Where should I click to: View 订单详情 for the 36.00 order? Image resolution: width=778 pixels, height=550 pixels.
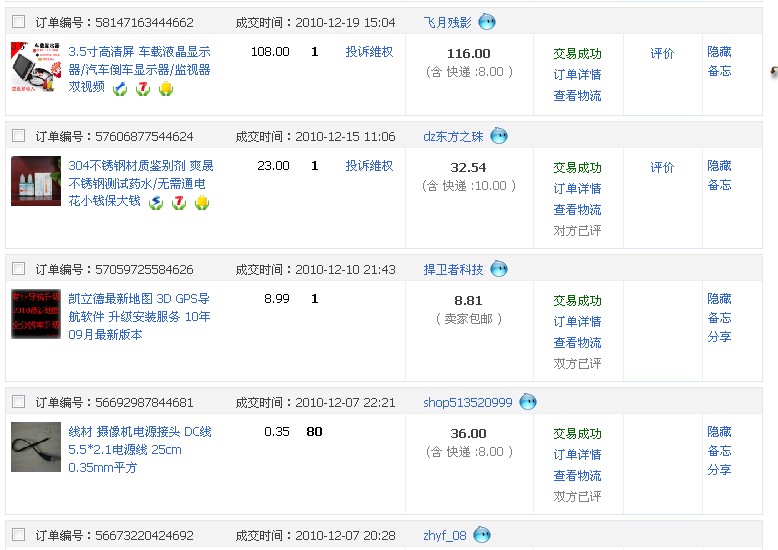pos(577,455)
